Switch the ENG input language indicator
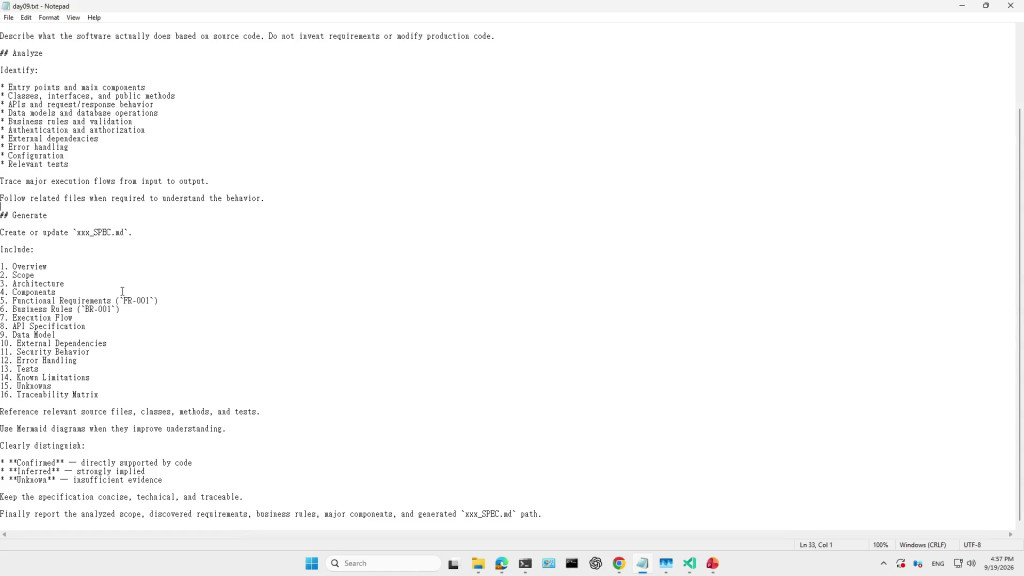The height and width of the screenshot is (576, 1024). point(938,564)
